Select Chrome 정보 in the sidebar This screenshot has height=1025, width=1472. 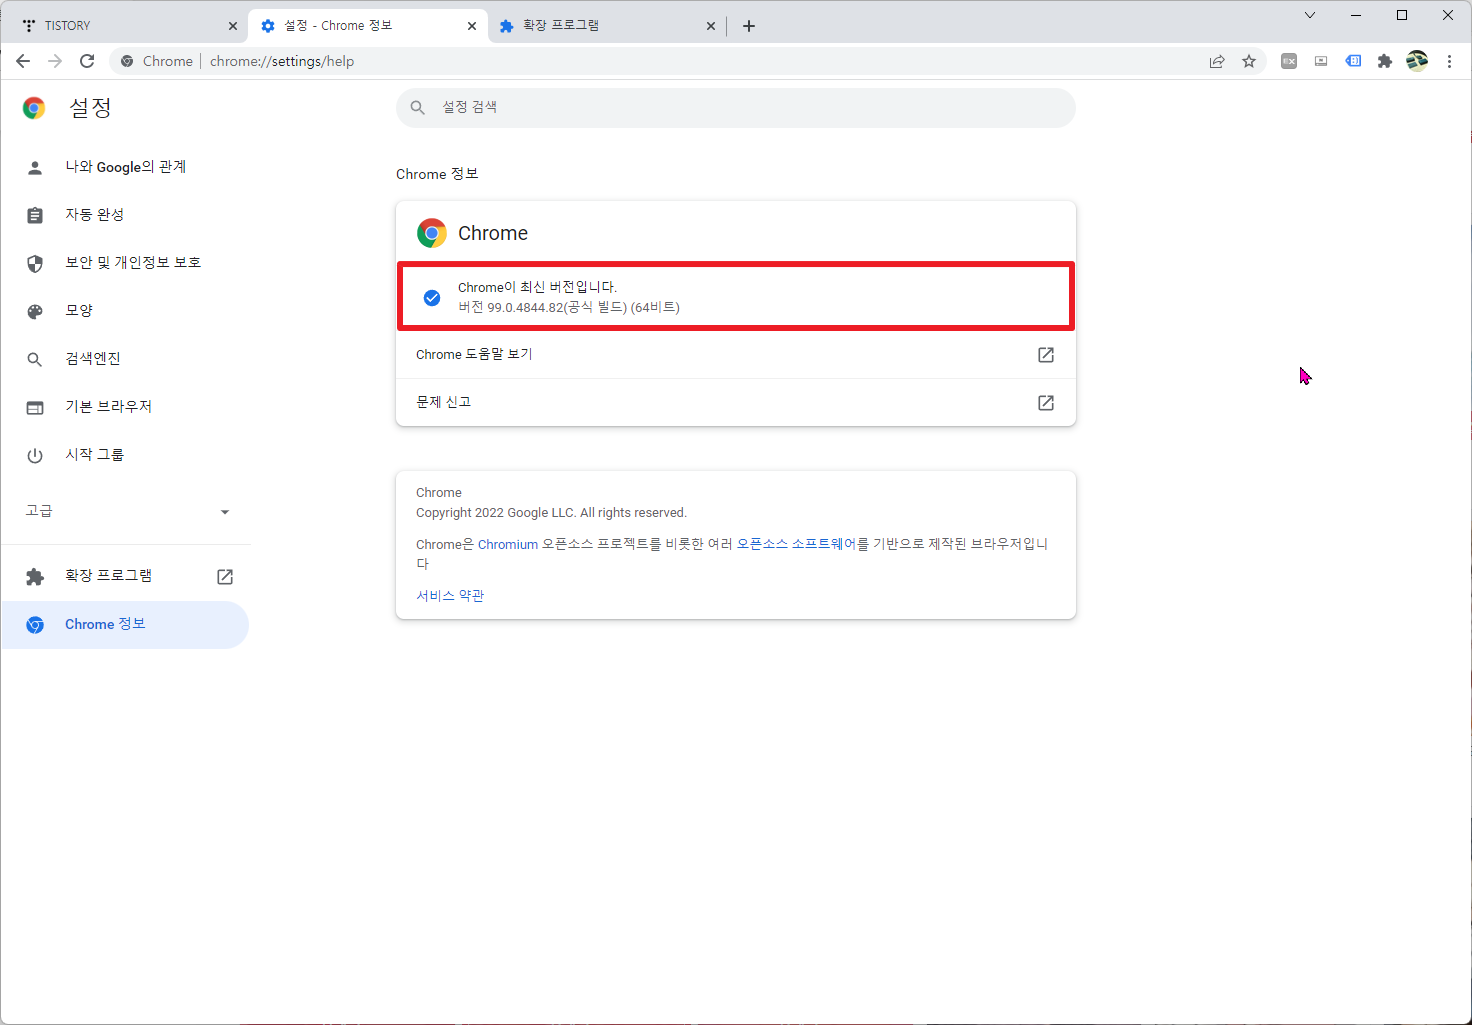(125, 625)
